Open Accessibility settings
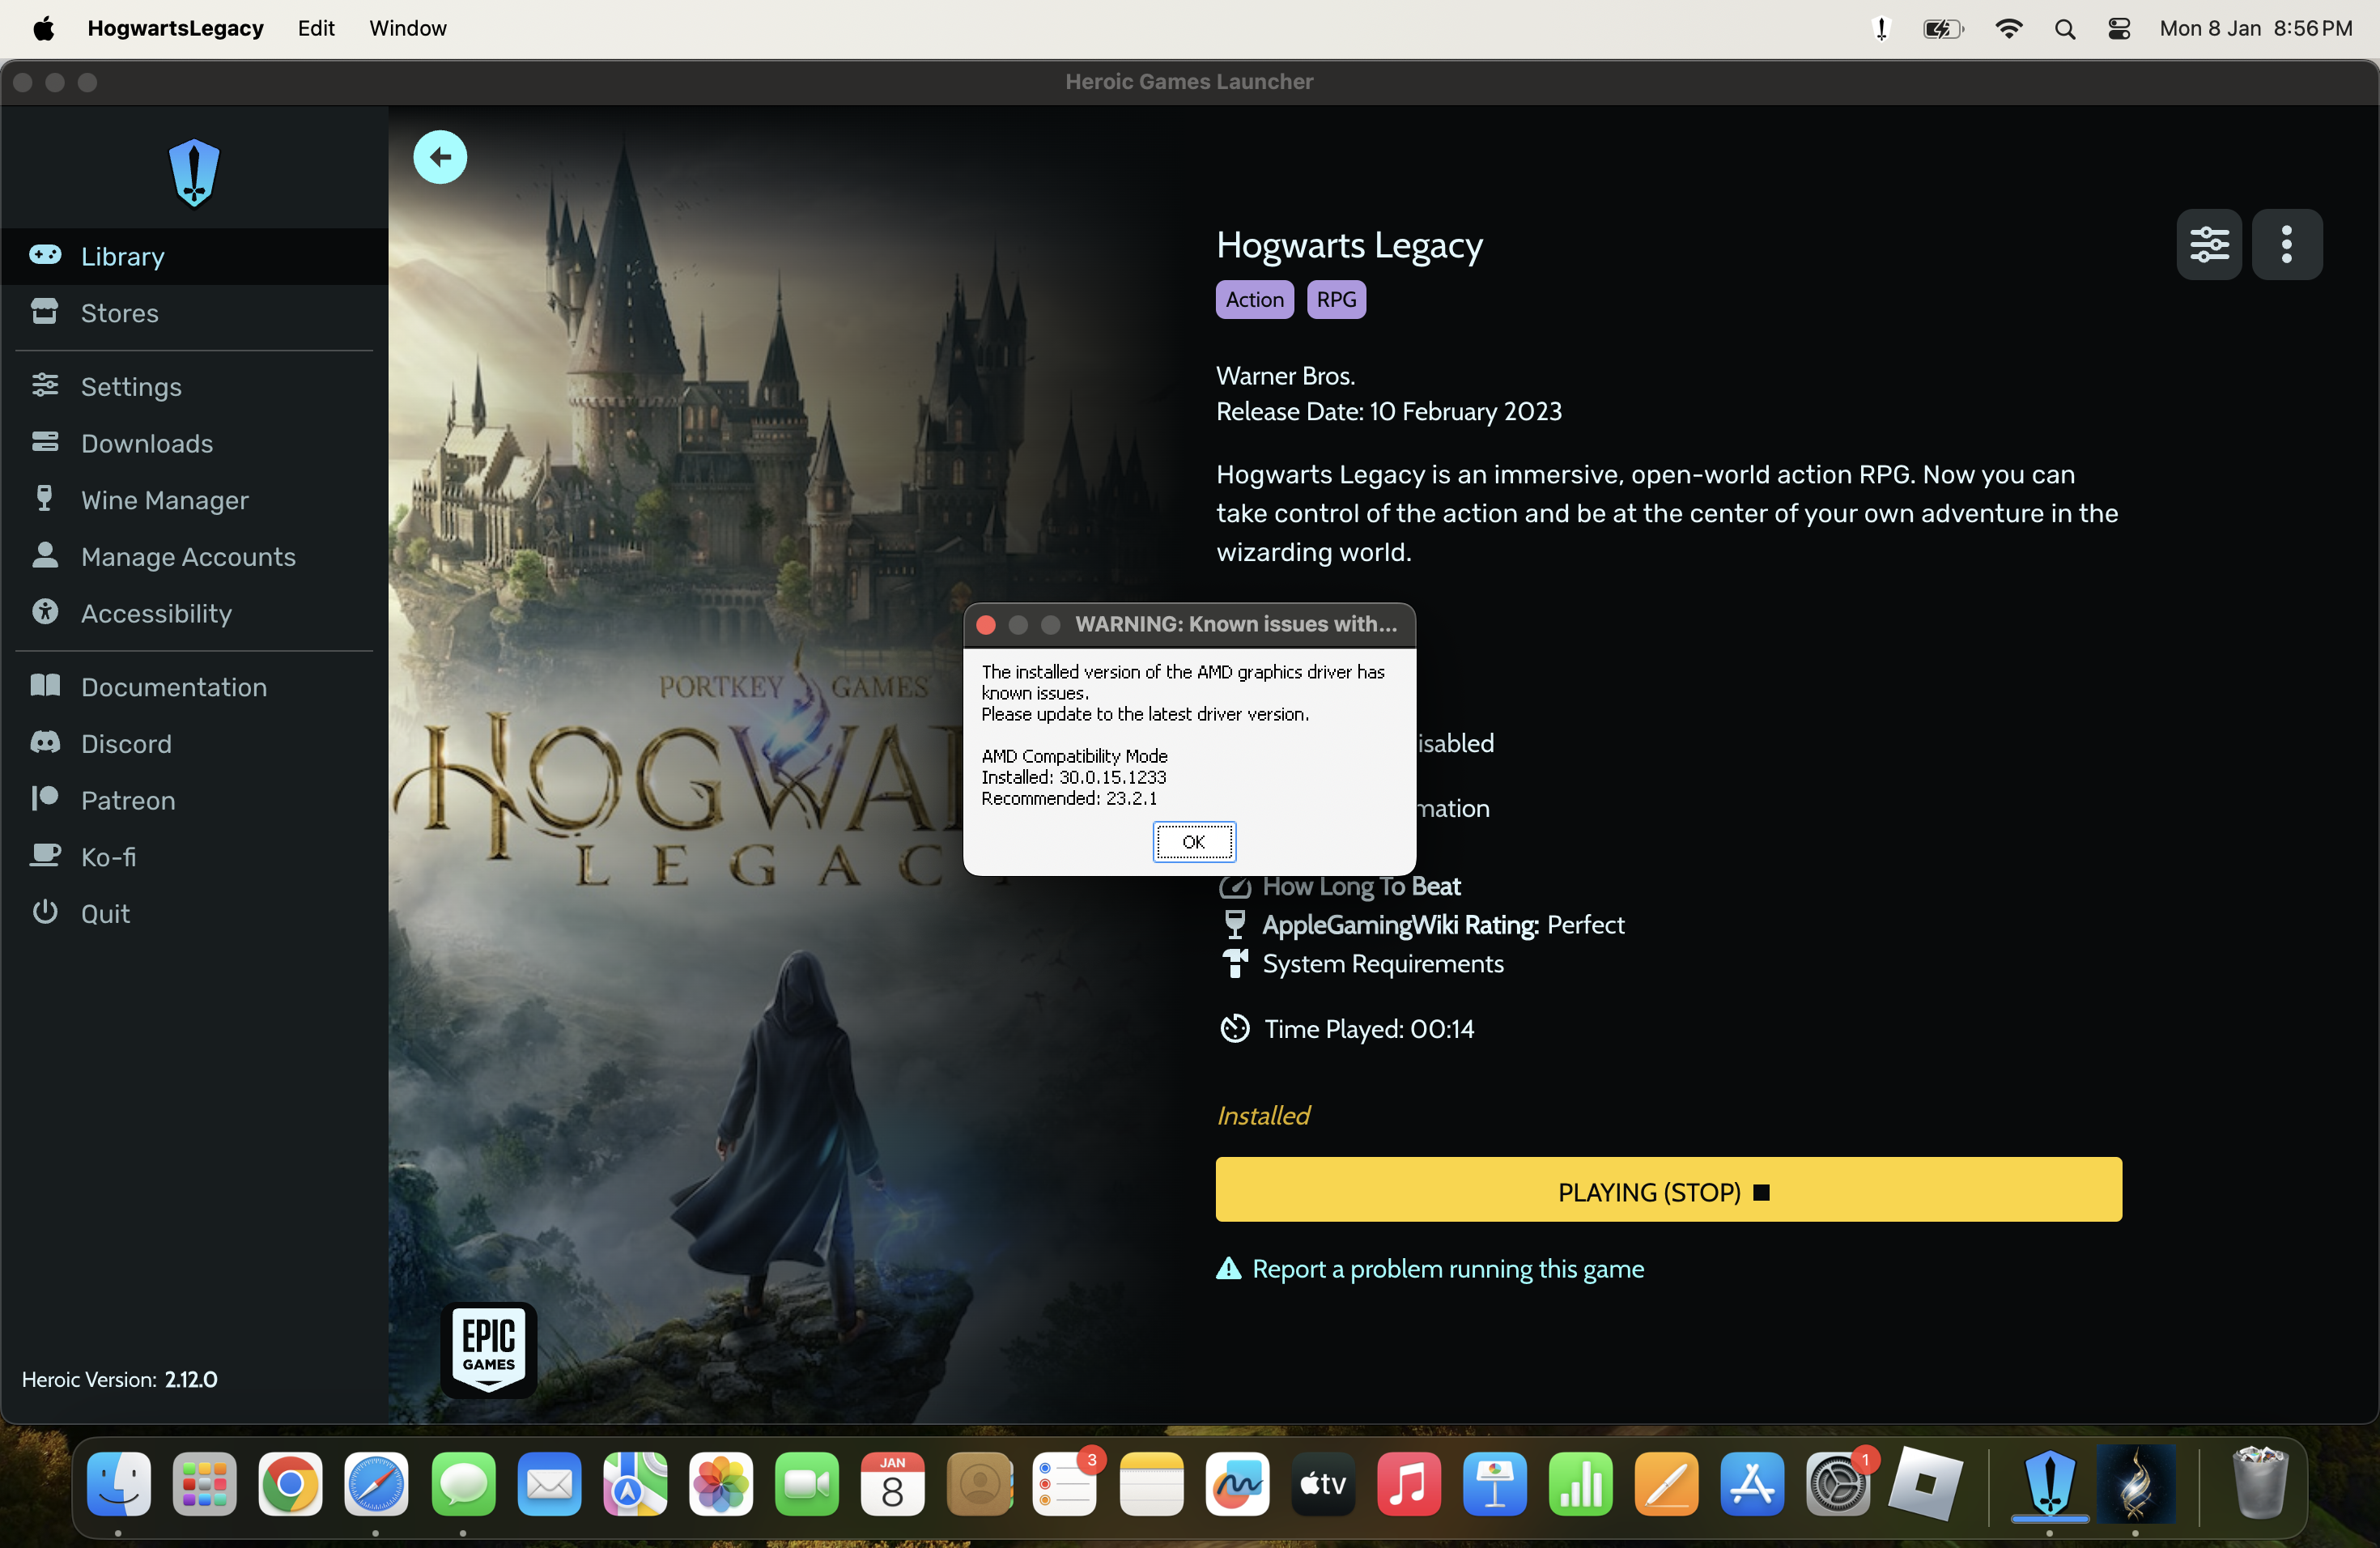The width and height of the screenshot is (2380, 1548). (x=194, y=613)
